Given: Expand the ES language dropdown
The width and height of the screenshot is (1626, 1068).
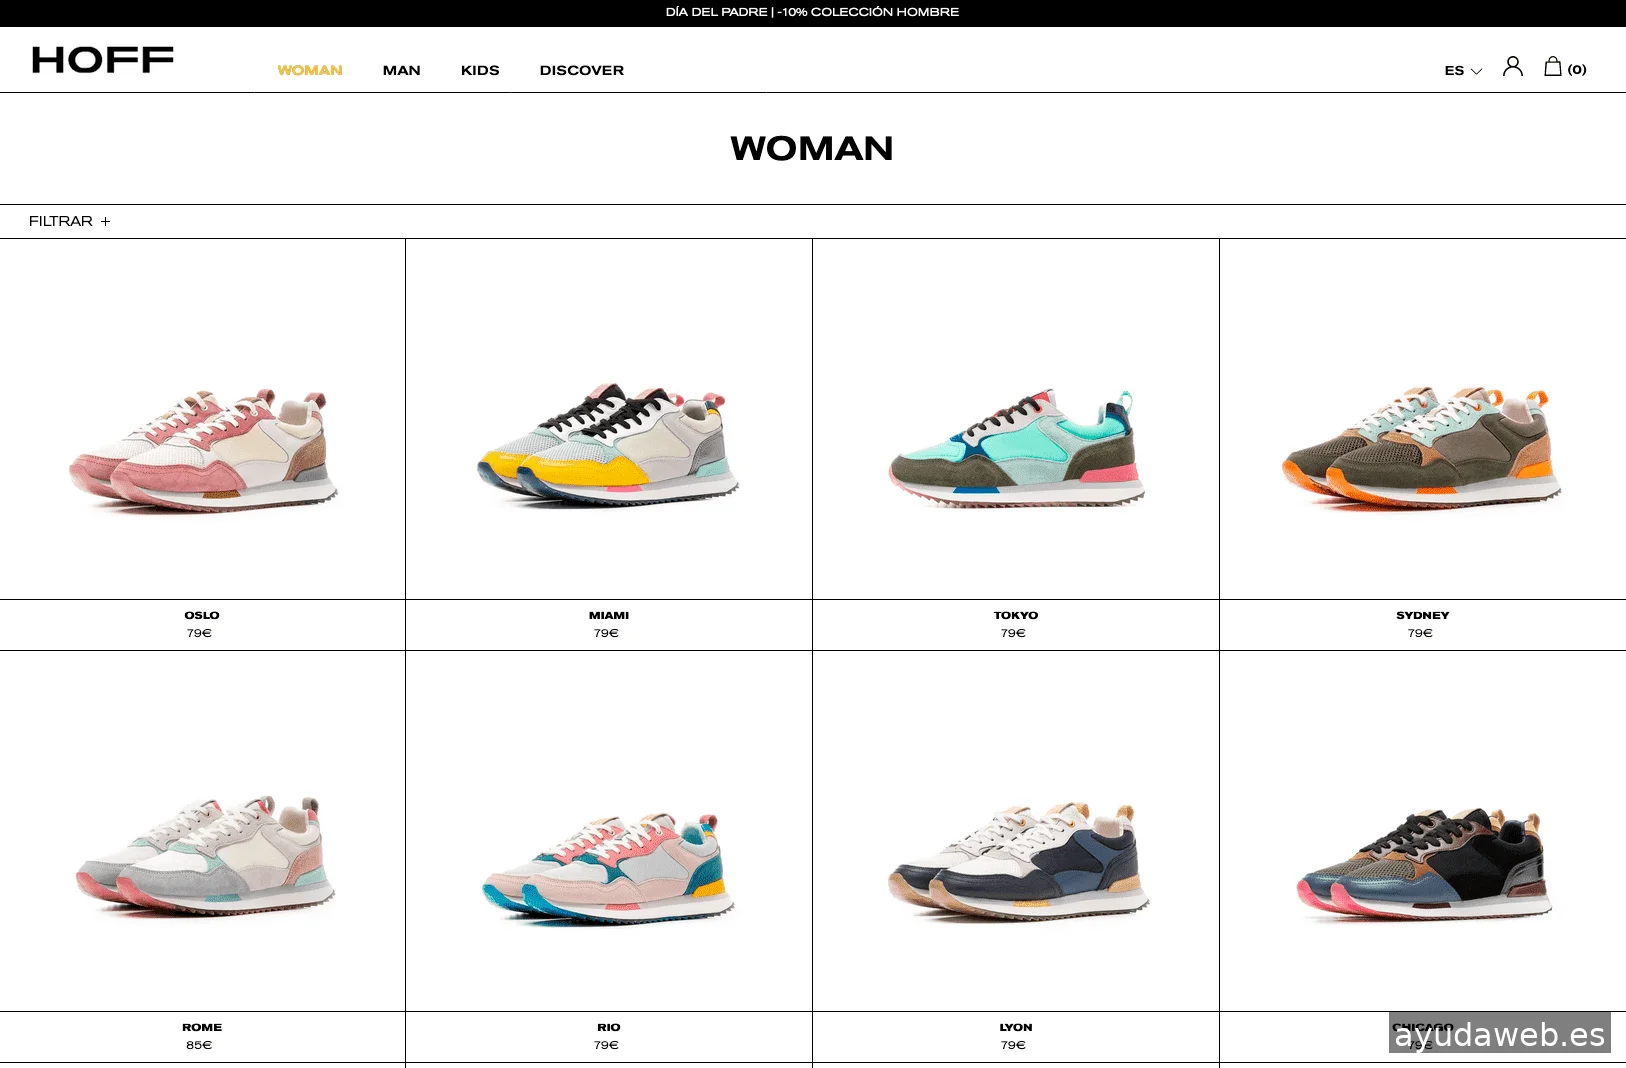Looking at the screenshot, I should [x=1462, y=70].
